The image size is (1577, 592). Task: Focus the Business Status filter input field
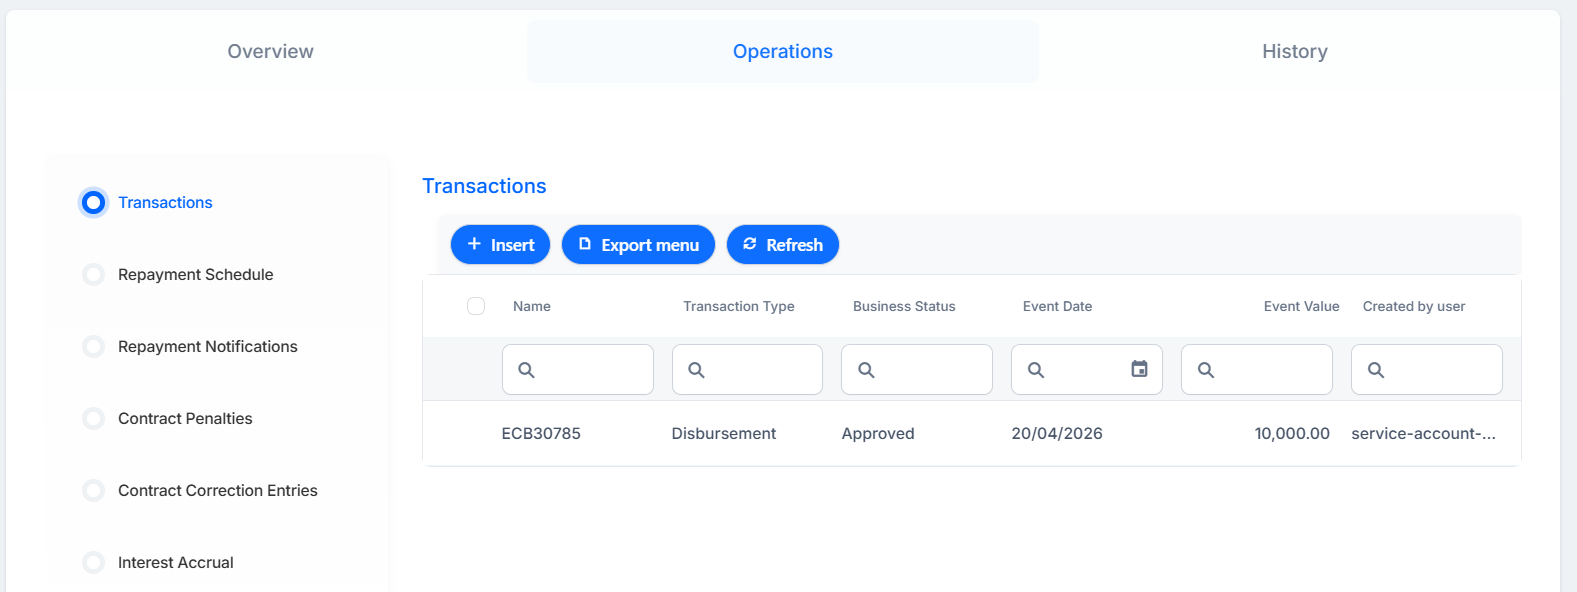917,370
